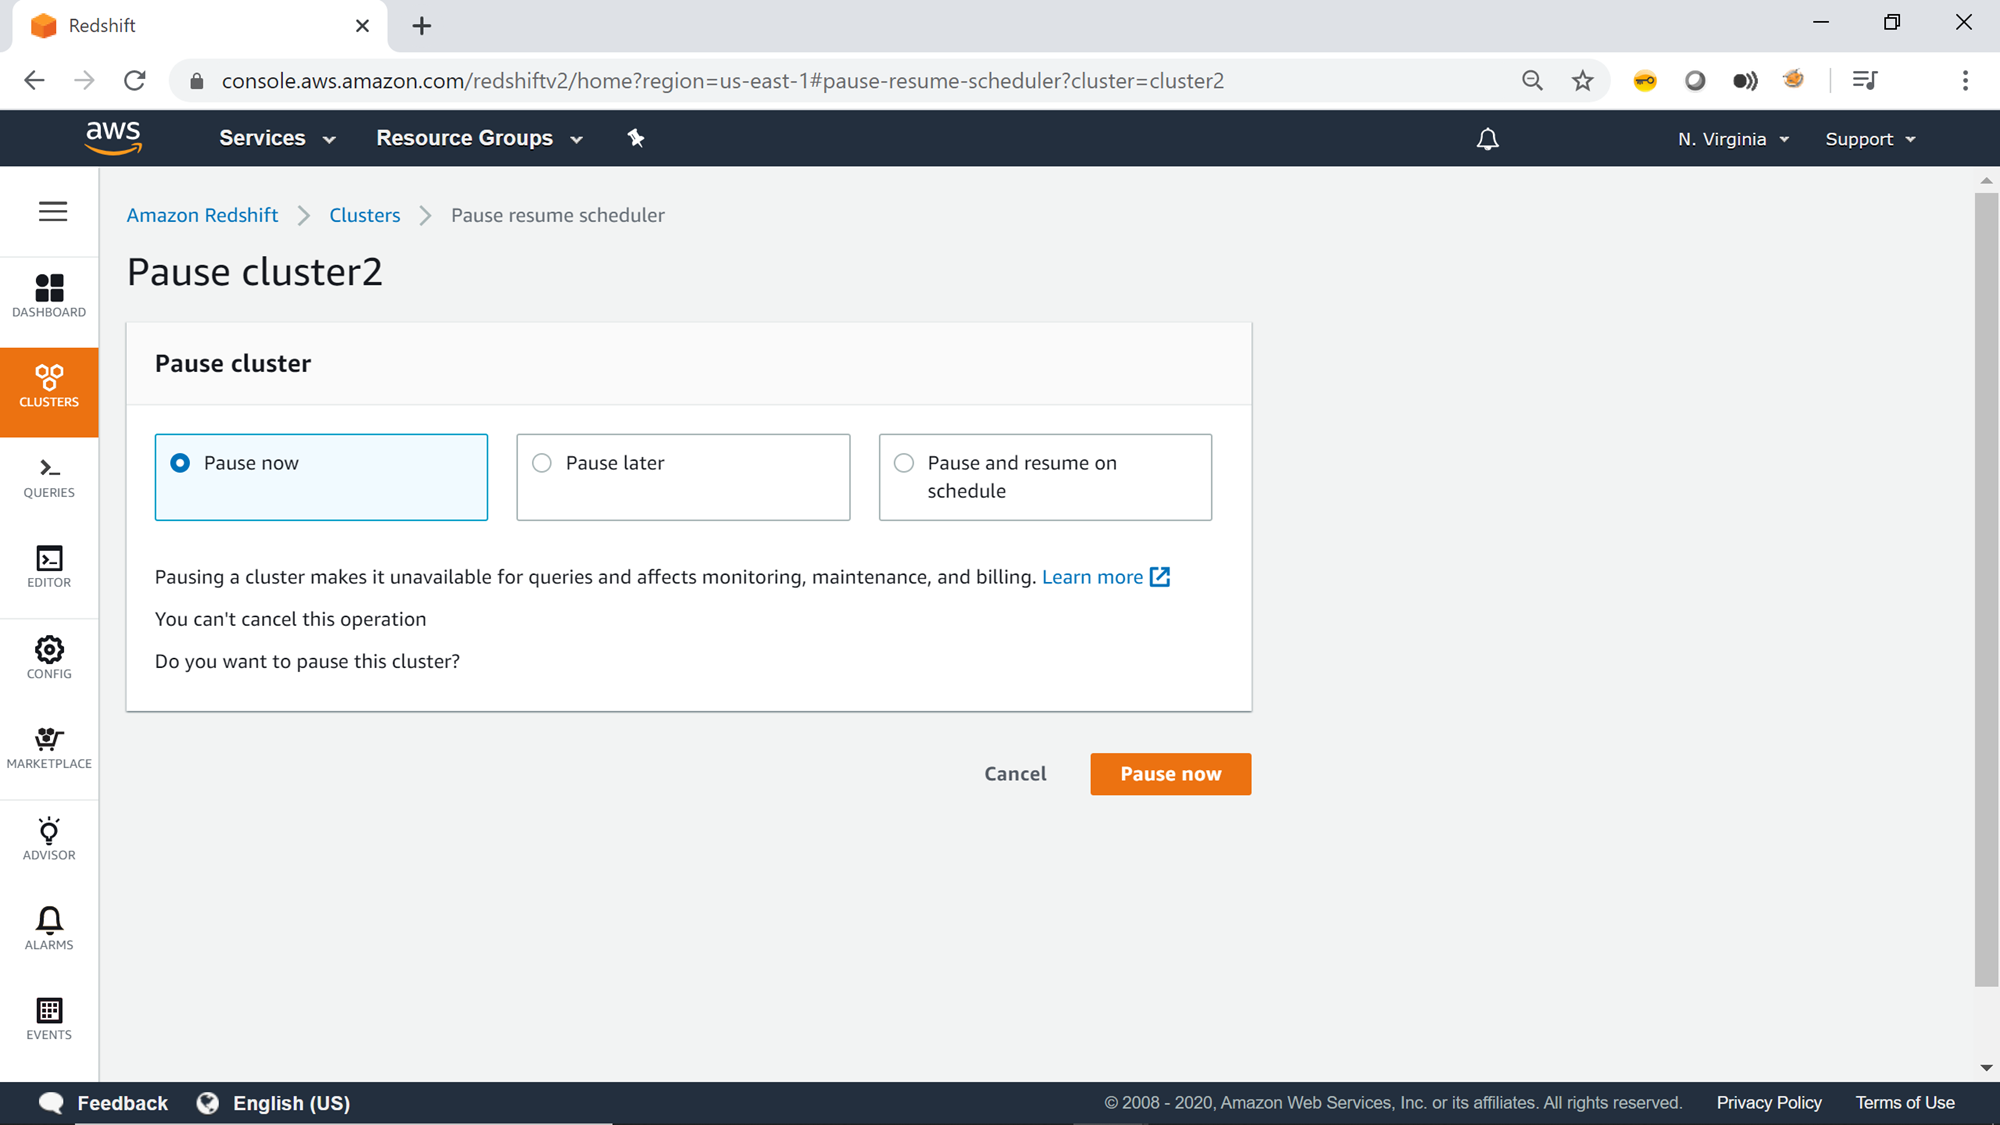Image resolution: width=2000 pixels, height=1125 pixels.
Task: Open the Editor sidebar icon
Action: tap(49, 567)
